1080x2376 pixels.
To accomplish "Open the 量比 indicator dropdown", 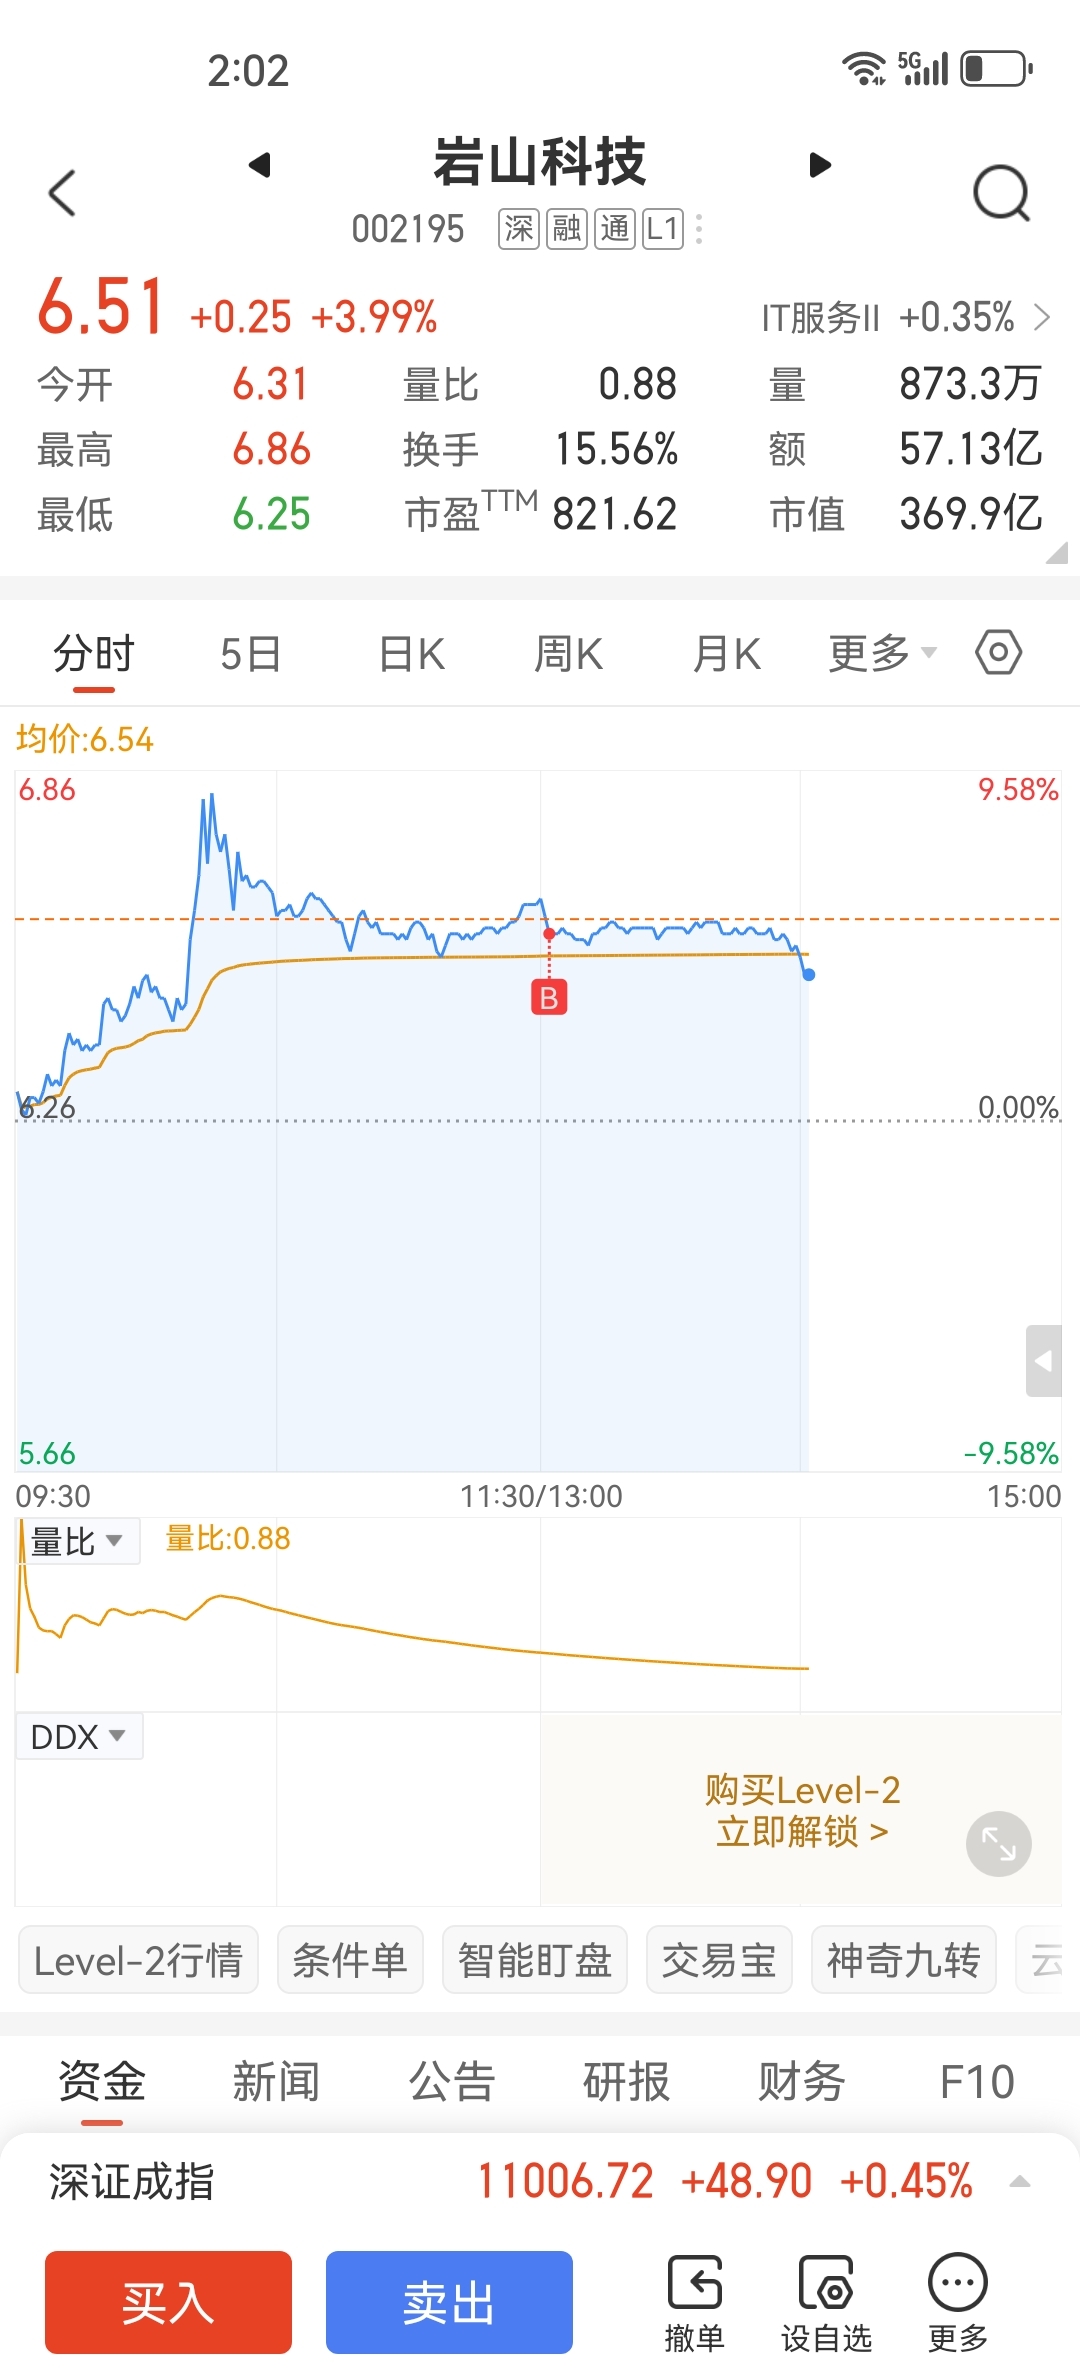I will [x=78, y=1541].
